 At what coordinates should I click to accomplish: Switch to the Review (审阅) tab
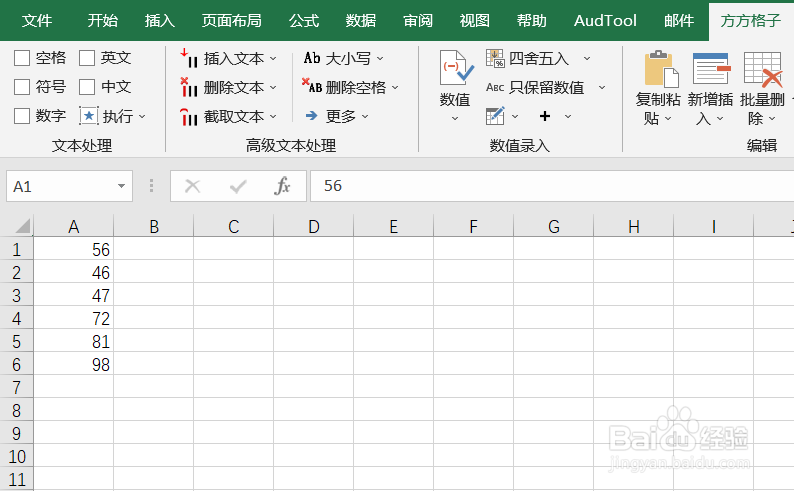click(x=418, y=20)
